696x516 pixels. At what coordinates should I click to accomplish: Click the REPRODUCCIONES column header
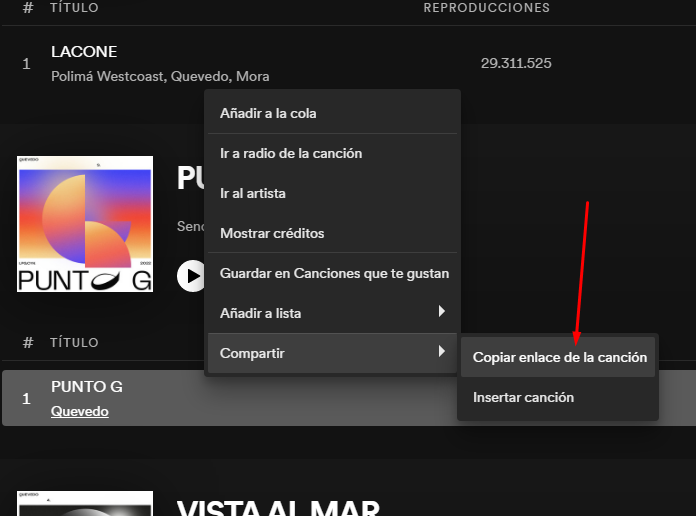click(486, 8)
